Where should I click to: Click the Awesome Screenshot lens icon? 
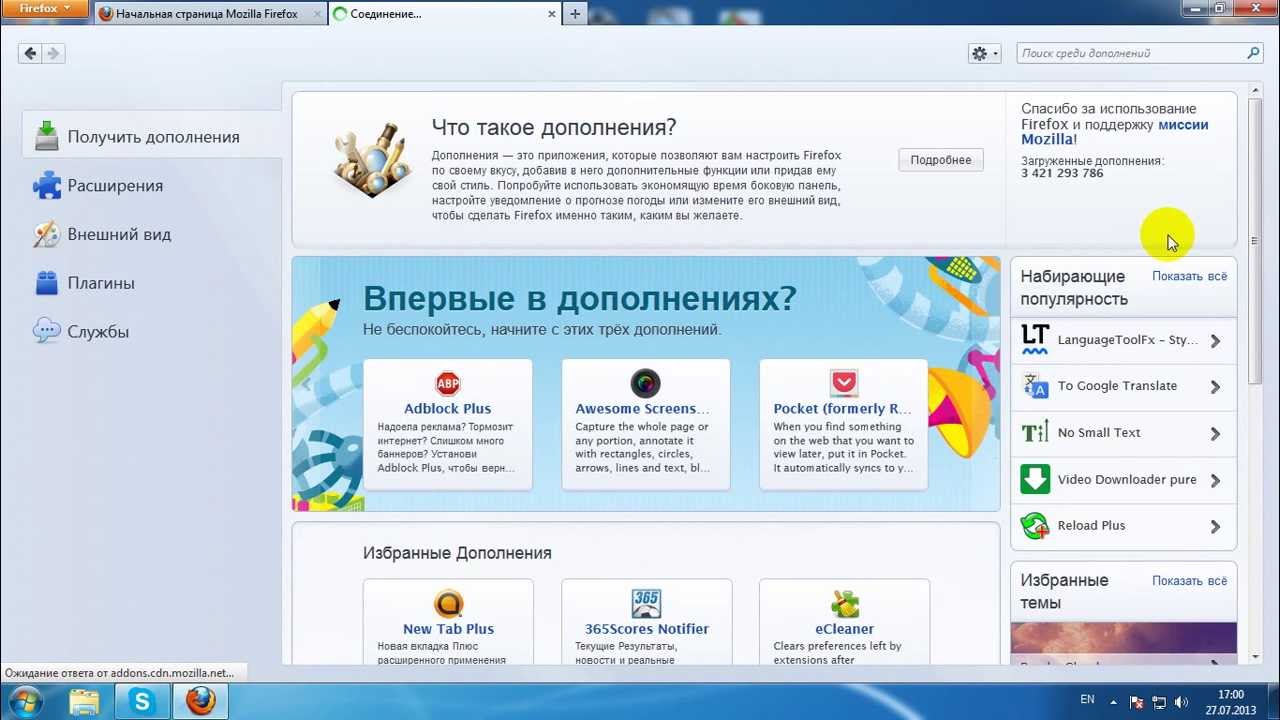pos(645,383)
